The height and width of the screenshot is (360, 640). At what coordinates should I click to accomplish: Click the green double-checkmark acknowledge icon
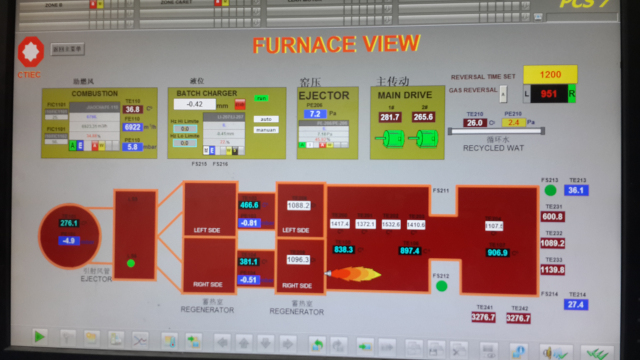point(597,353)
